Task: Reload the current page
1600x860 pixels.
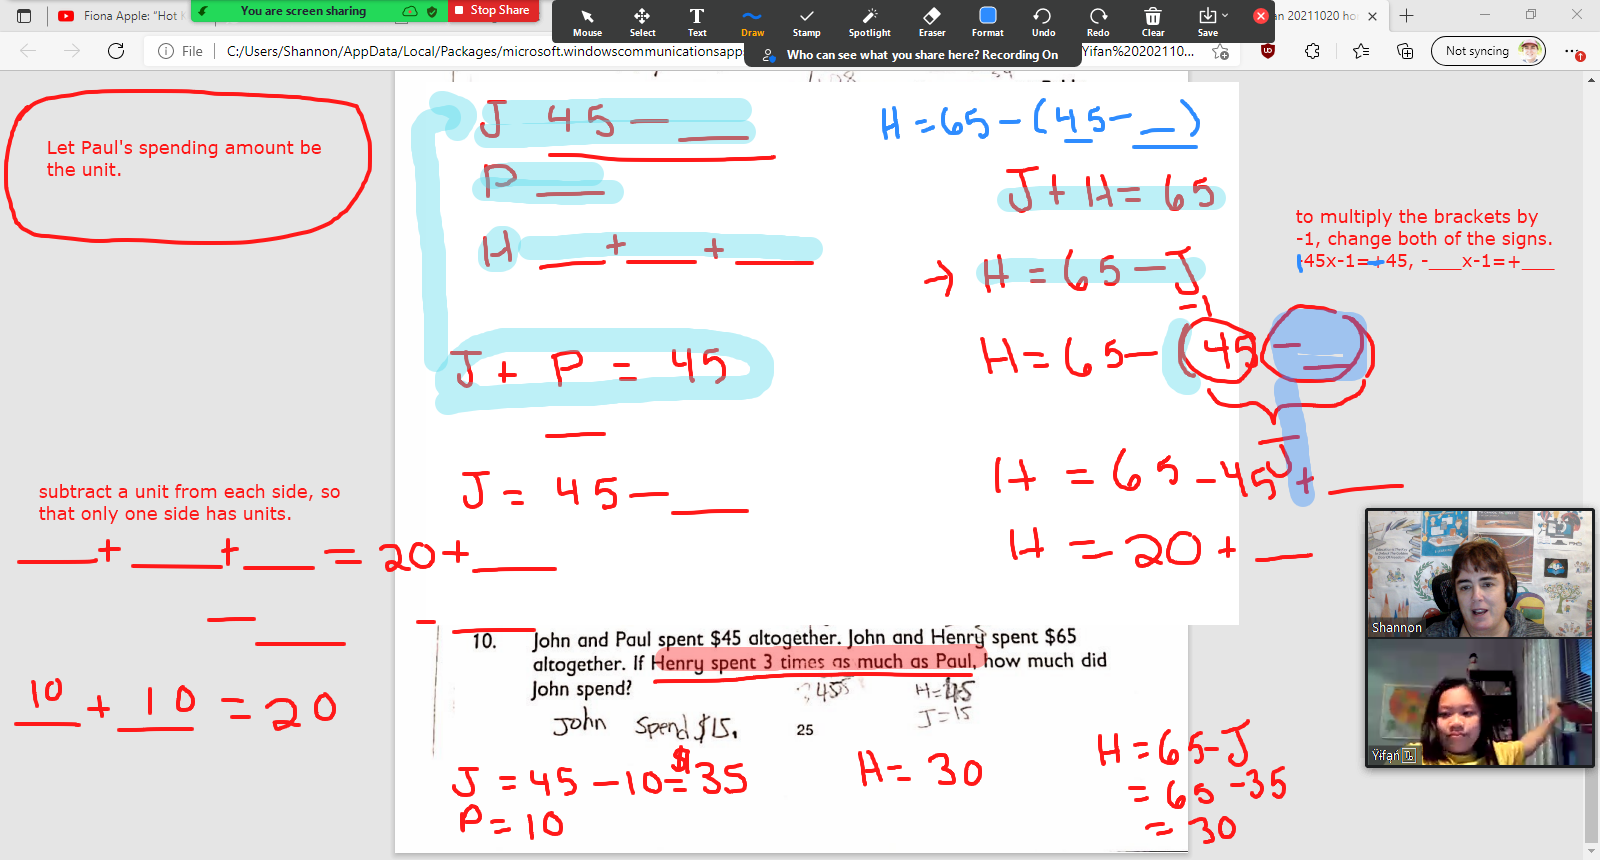Action: point(116,51)
